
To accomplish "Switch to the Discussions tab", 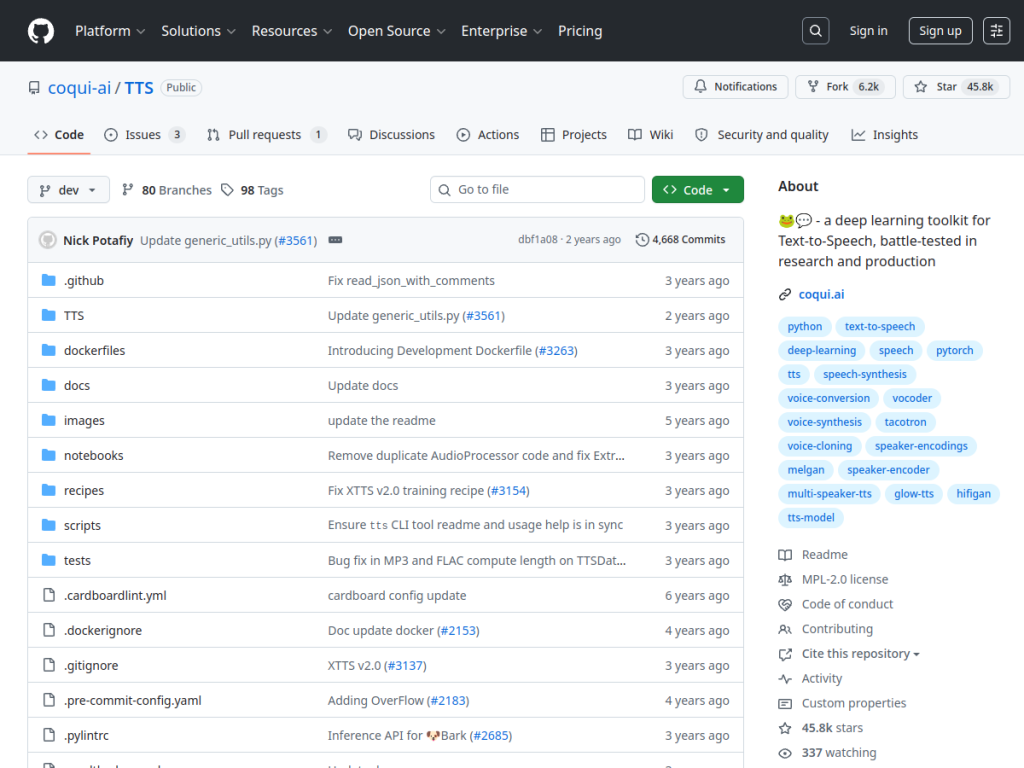I will [391, 135].
